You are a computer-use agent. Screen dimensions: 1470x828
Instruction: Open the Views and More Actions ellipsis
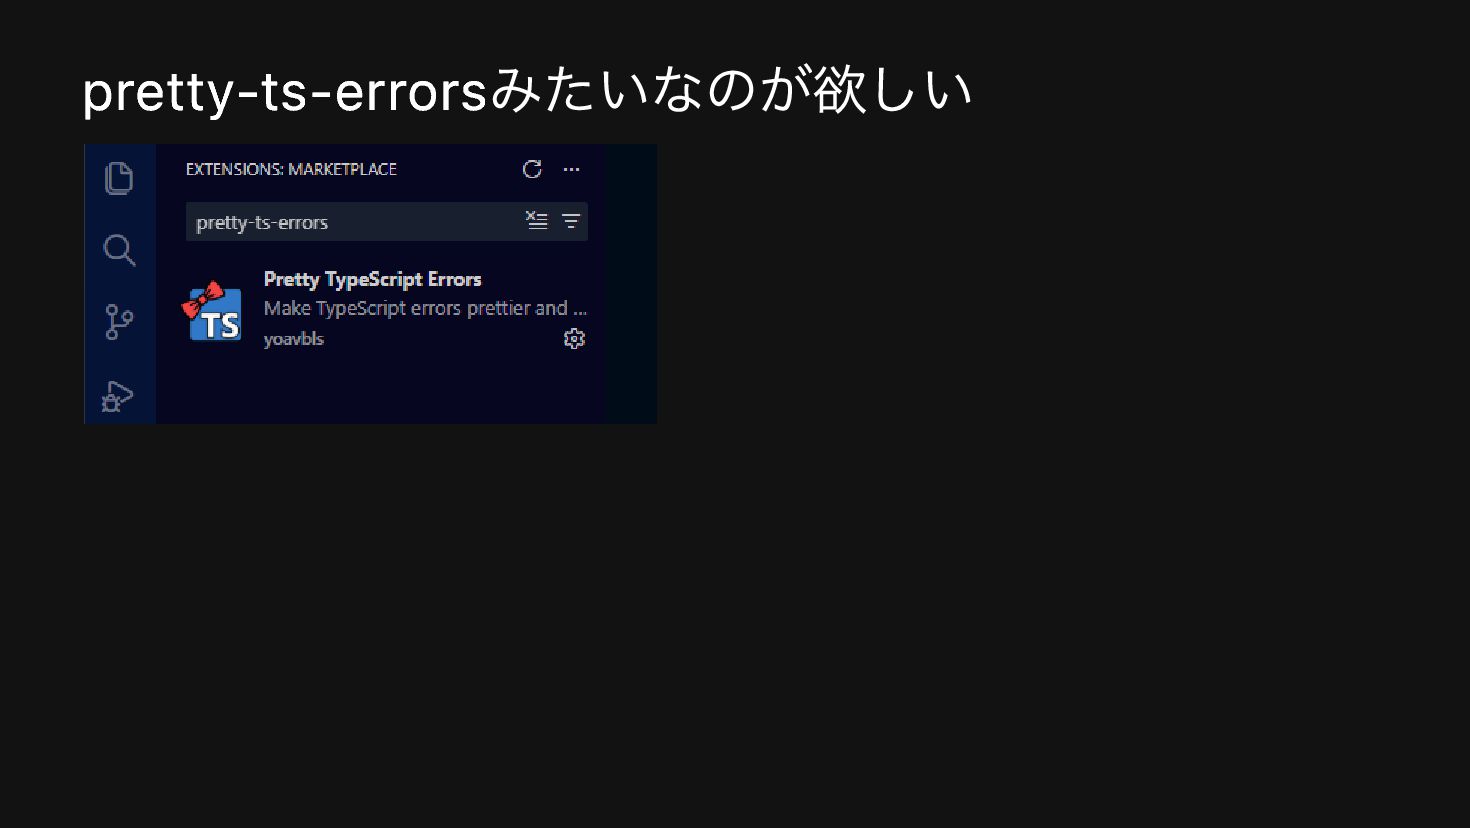(x=571, y=169)
